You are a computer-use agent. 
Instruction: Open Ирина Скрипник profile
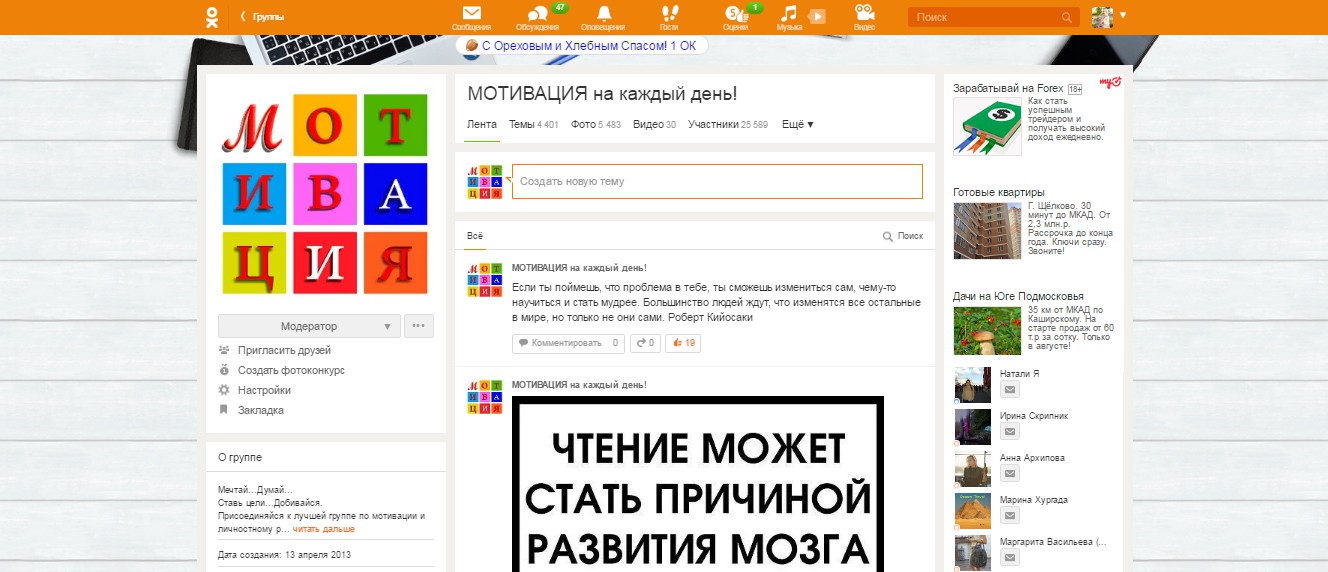point(1033,415)
